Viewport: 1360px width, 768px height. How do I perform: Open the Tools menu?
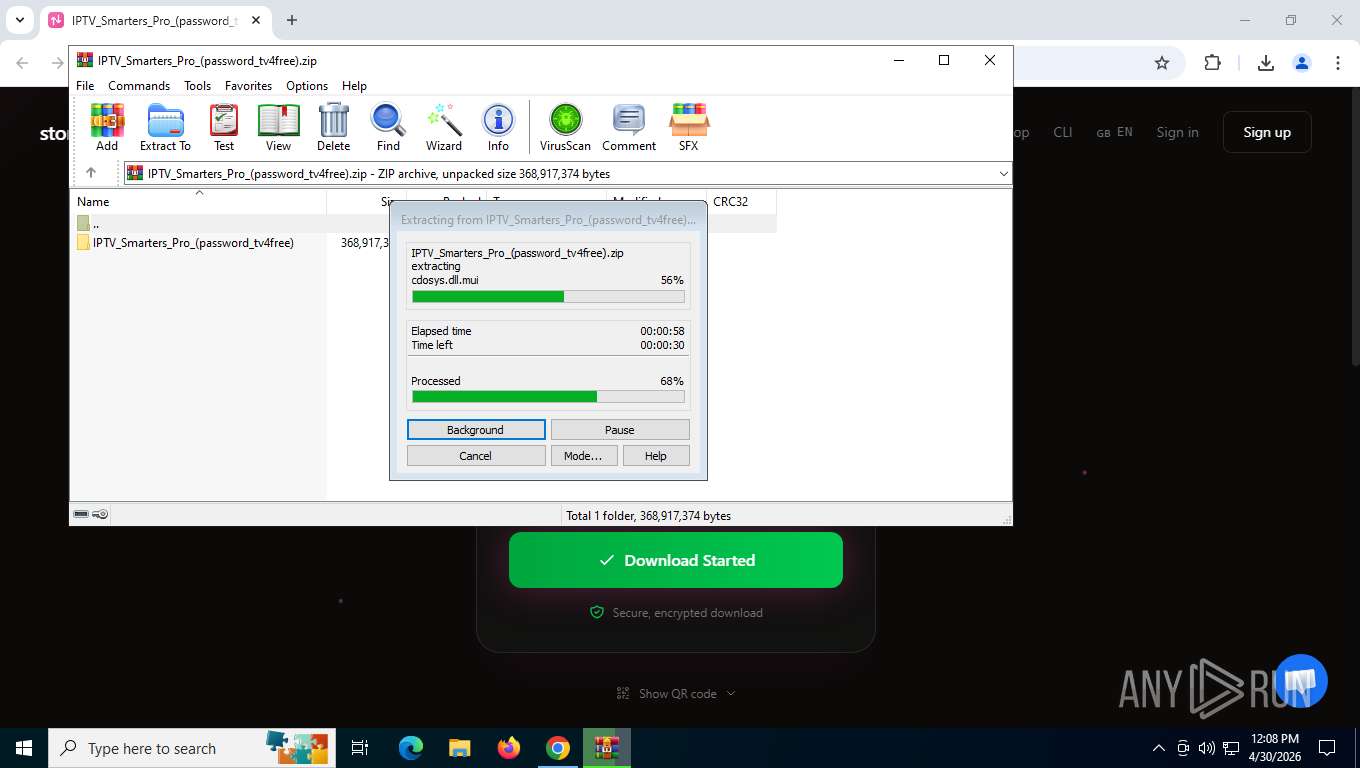tap(197, 86)
